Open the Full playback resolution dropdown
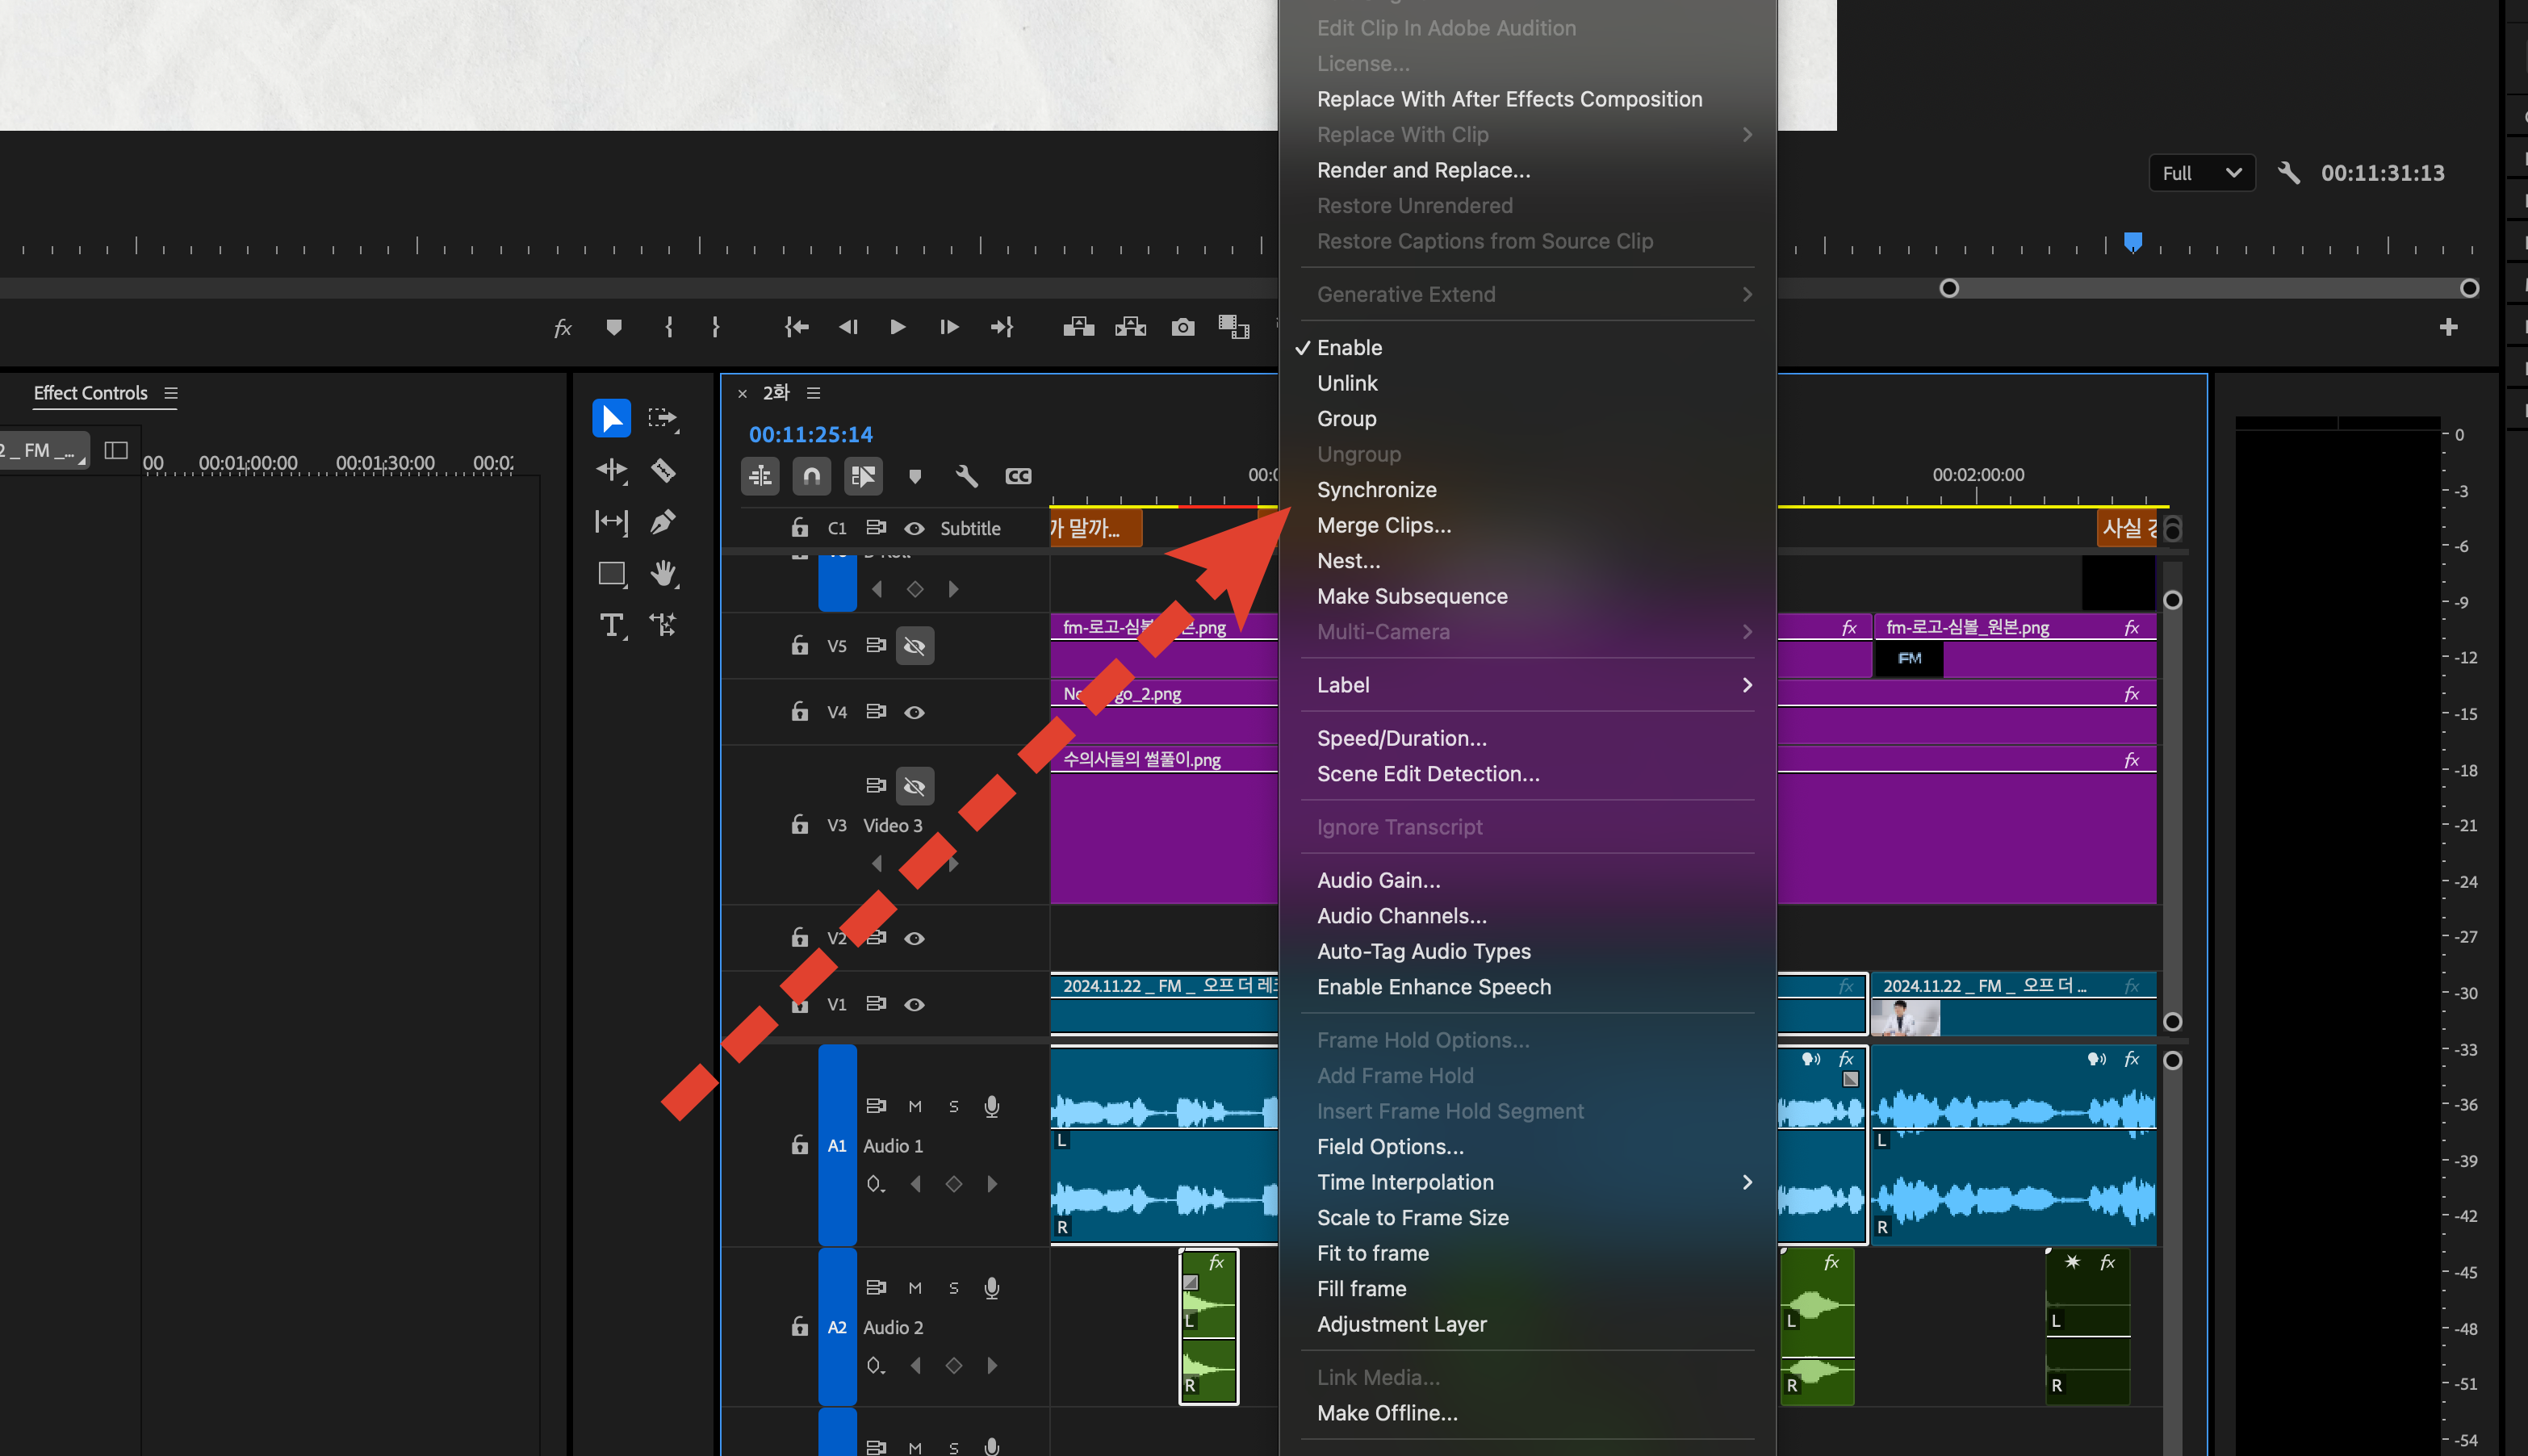 click(x=2201, y=173)
